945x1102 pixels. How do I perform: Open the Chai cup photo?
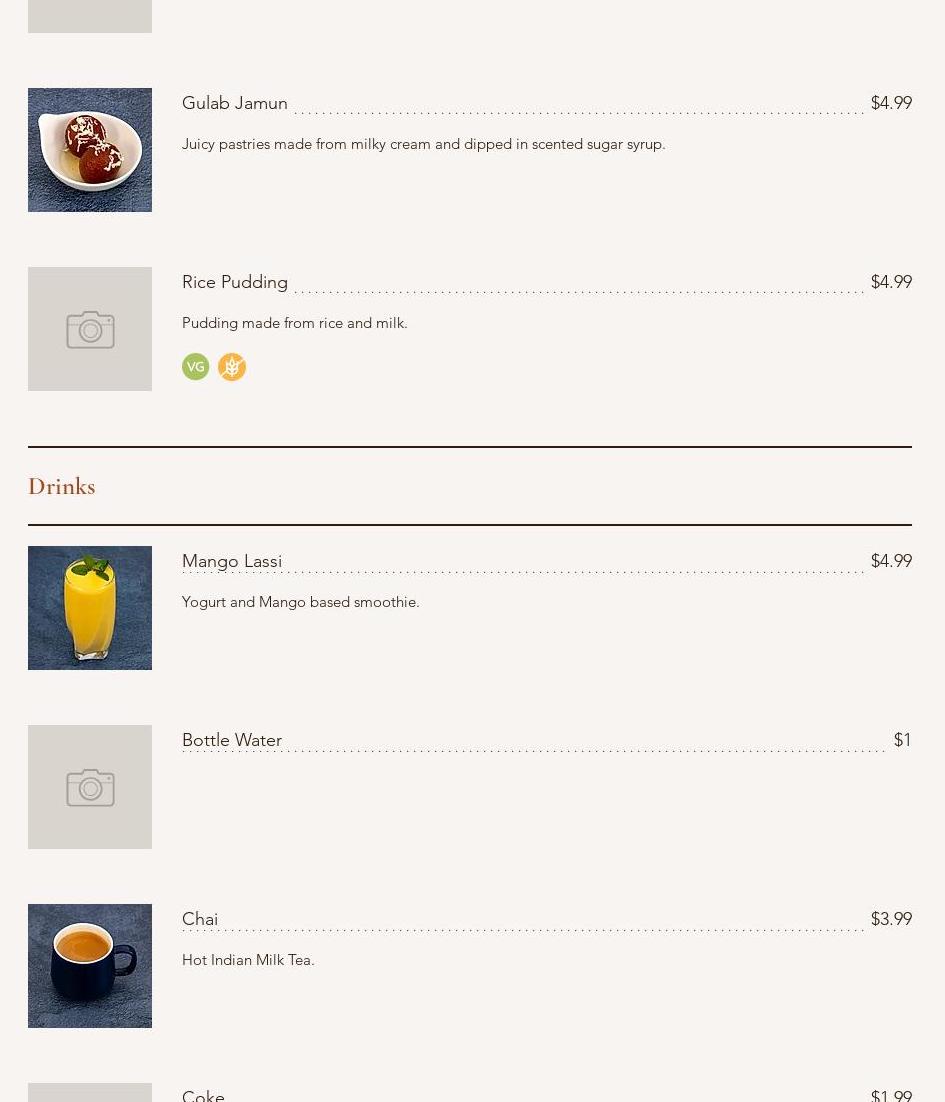coord(90,966)
